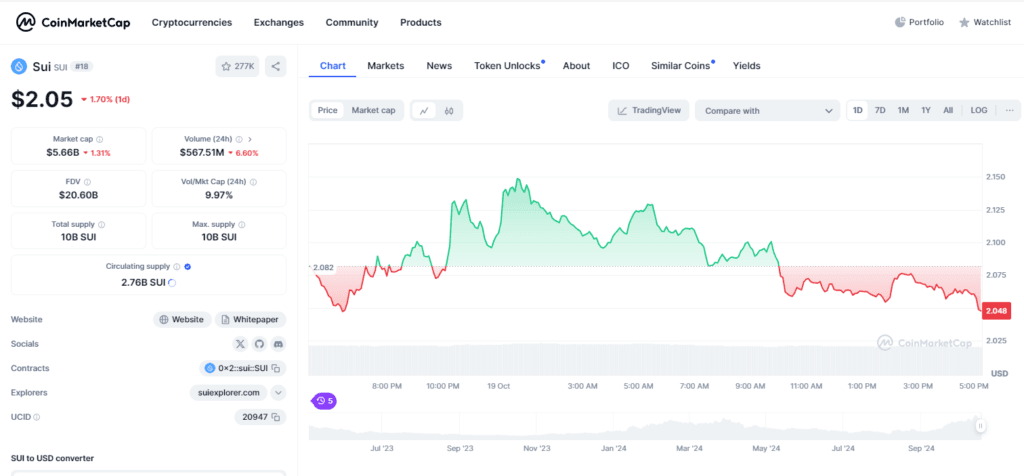Set chart range to 1Y
The image size is (1024, 476).
(x=926, y=110)
